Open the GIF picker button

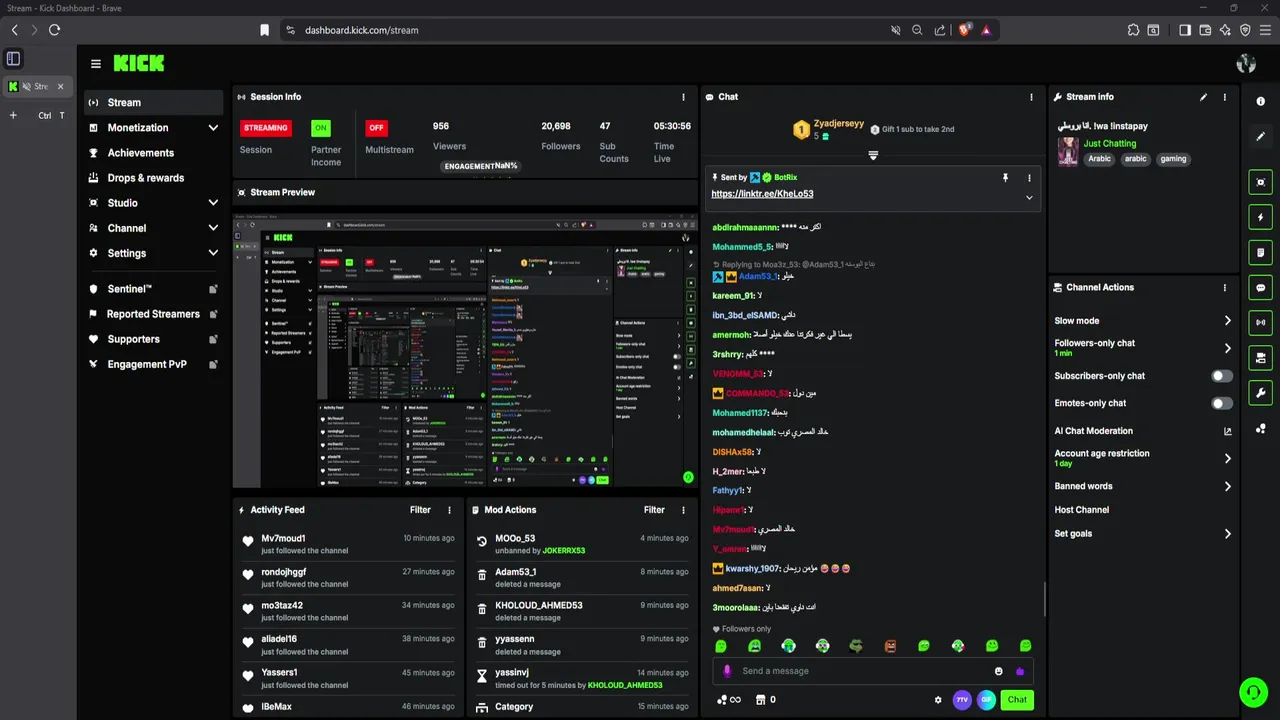986,700
